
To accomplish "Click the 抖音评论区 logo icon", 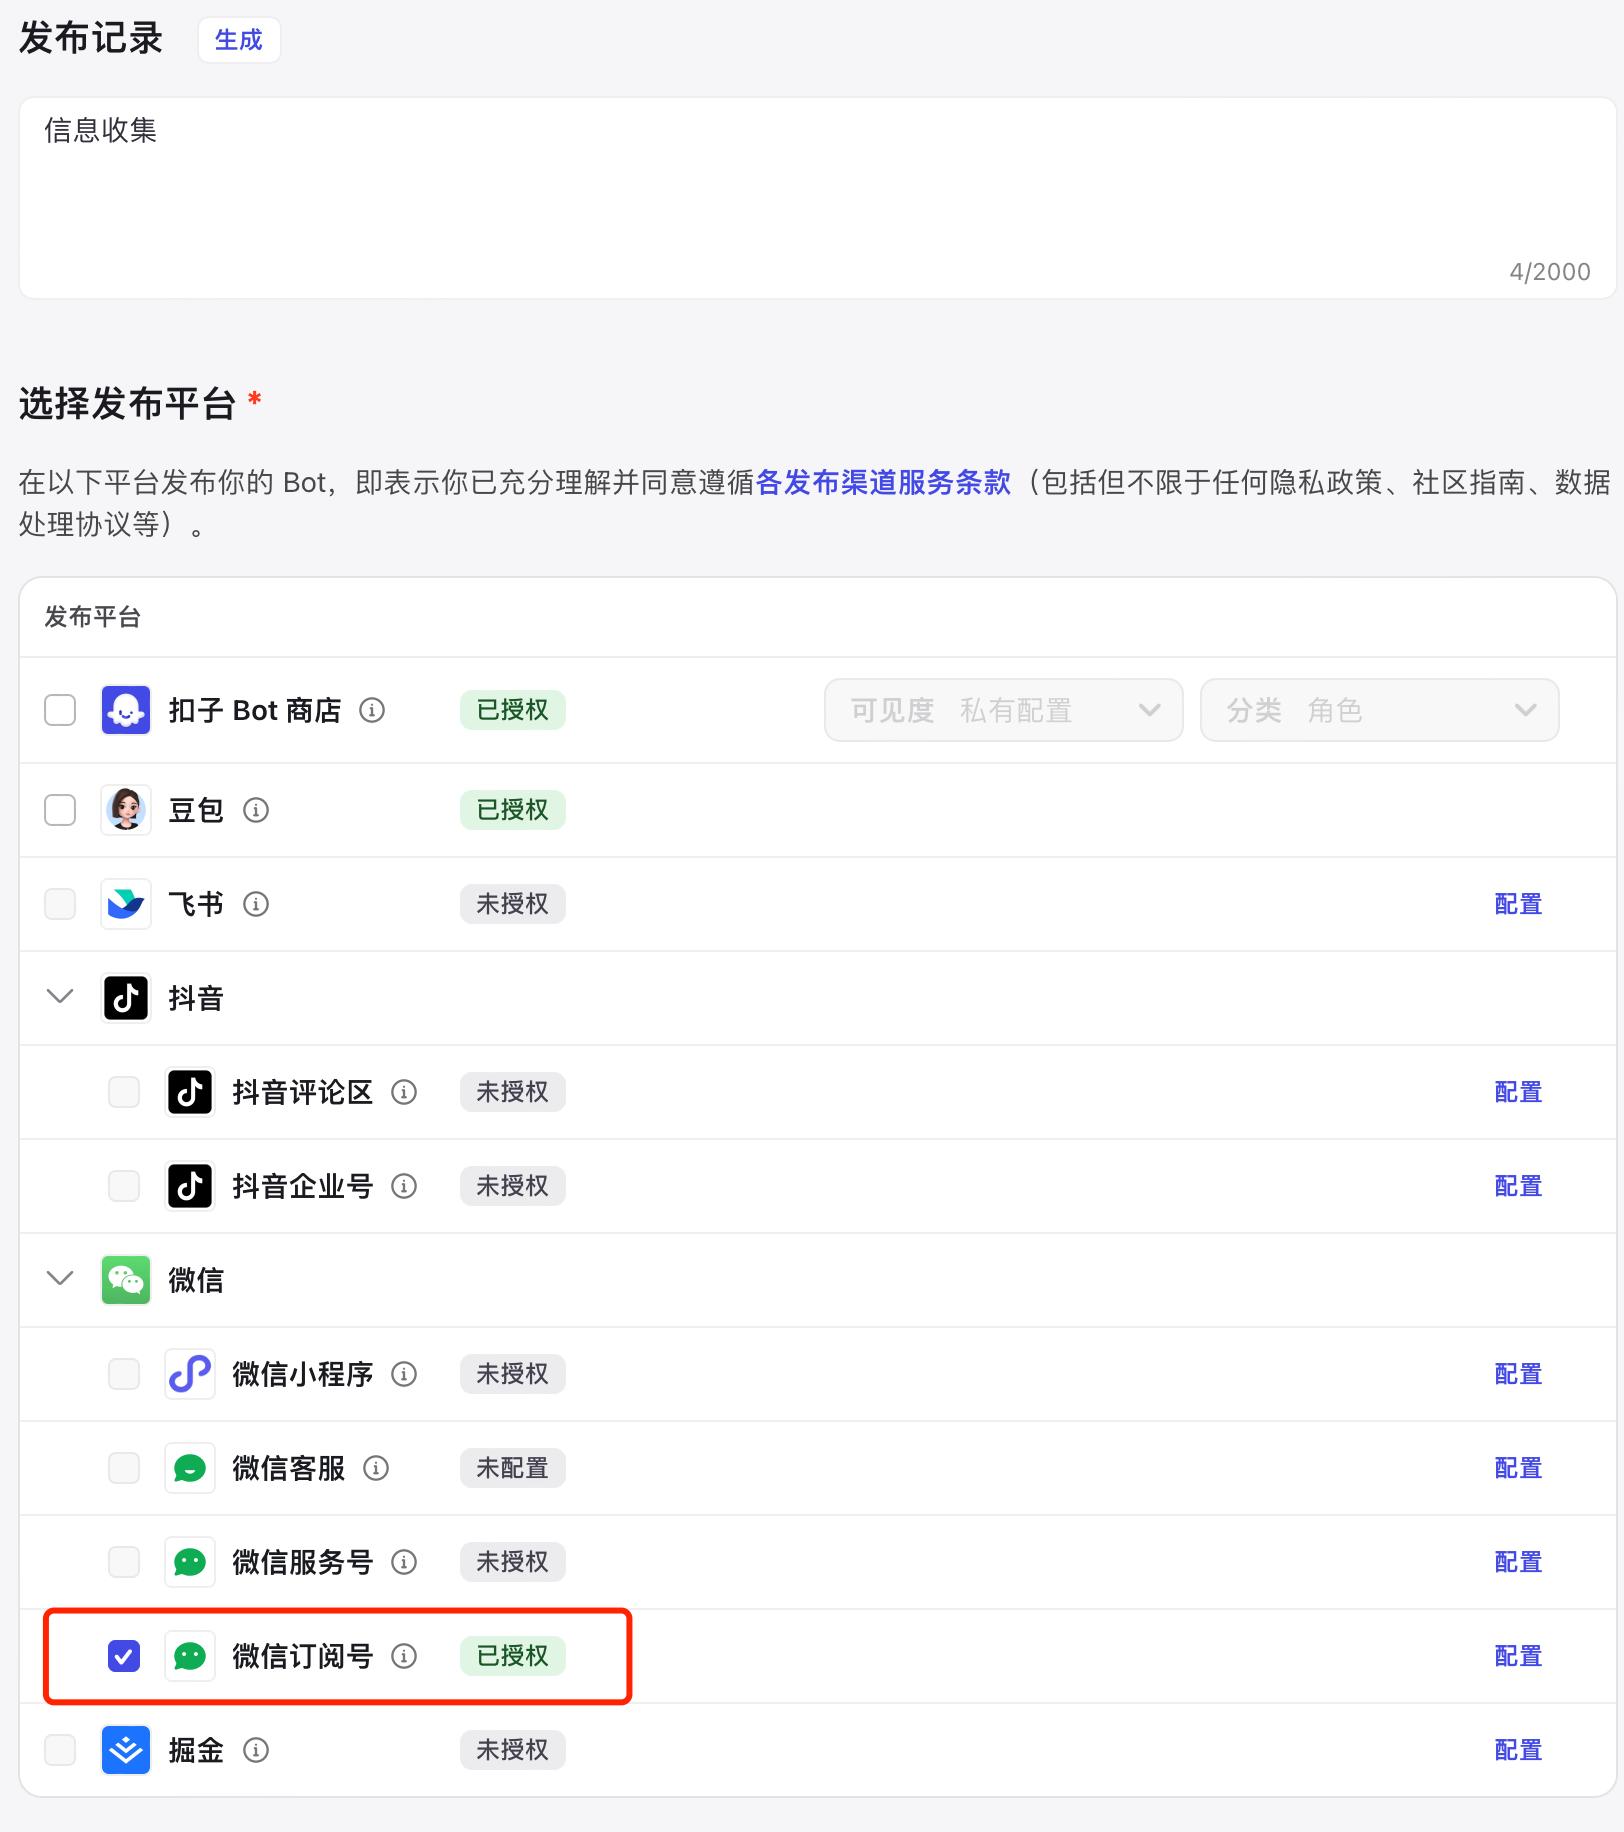I will (190, 1092).
